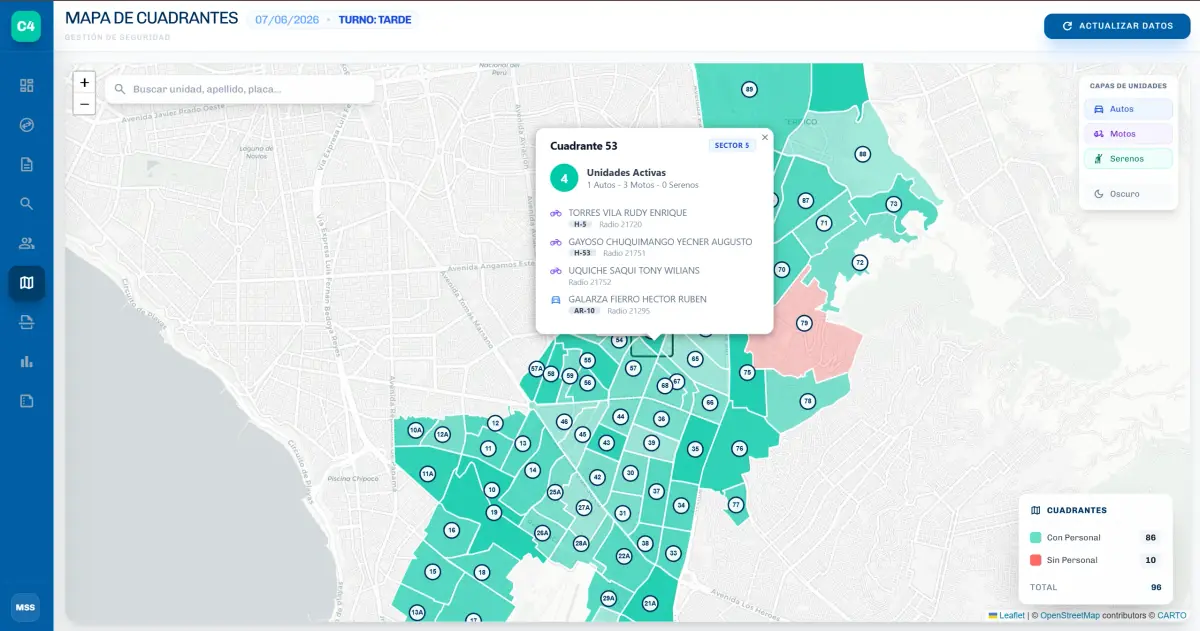The width and height of the screenshot is (1200, 631).
Task: Select quadrant marker 37 on map
Action: 656,491
